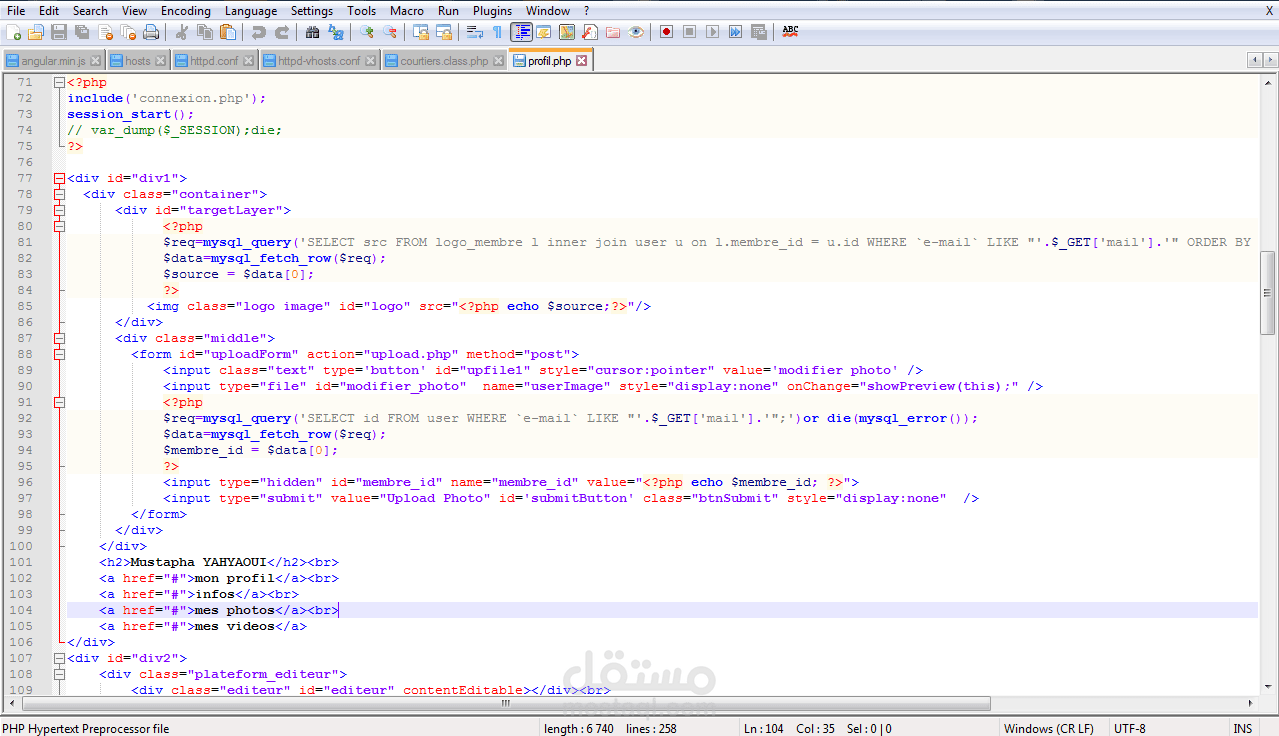Click the Print icon in toolbar
The height and width of the screenshot is (736, 1279).
point(151,32)
